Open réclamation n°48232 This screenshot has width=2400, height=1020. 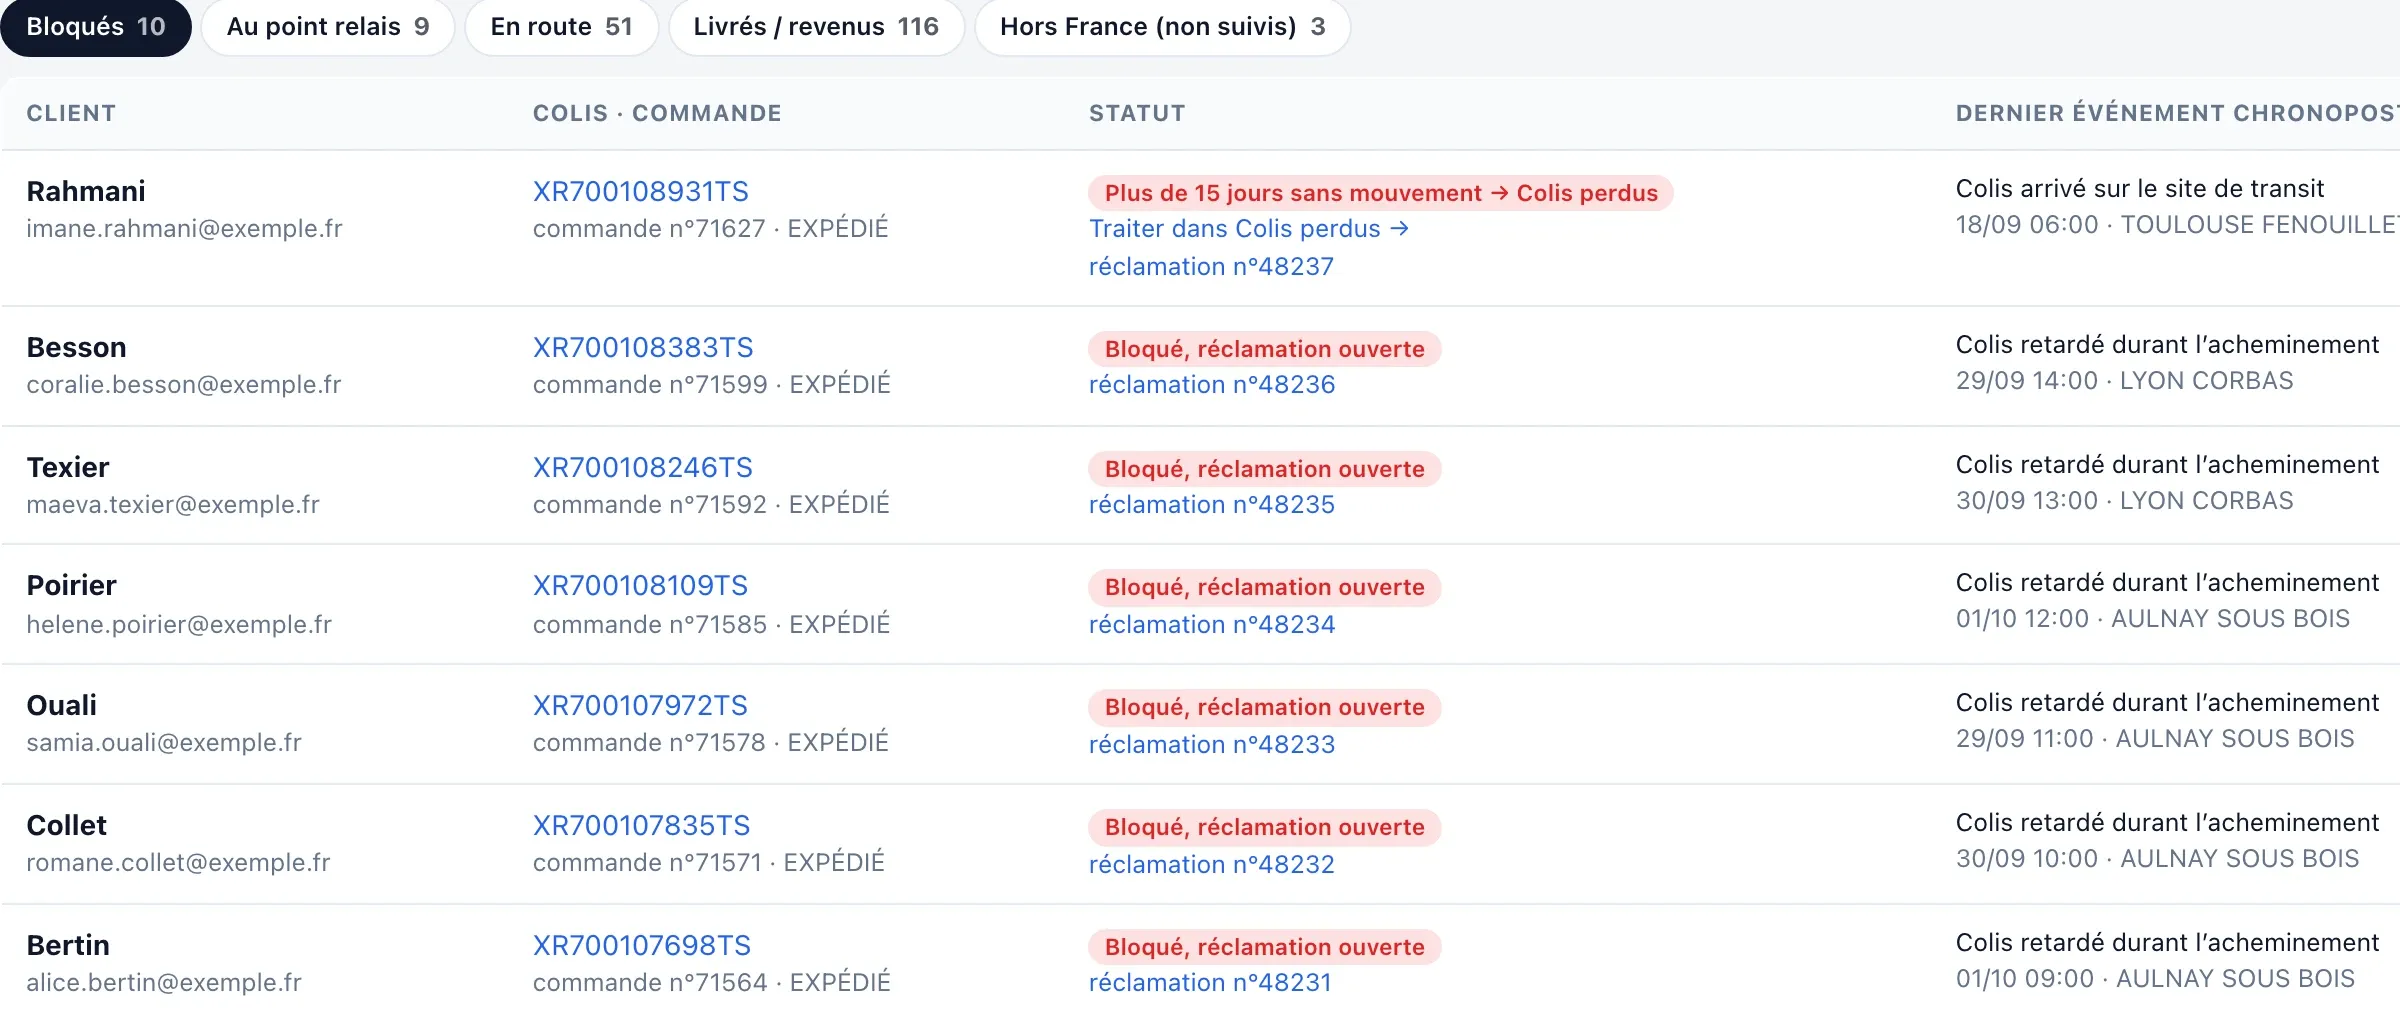coord(1212,865)
